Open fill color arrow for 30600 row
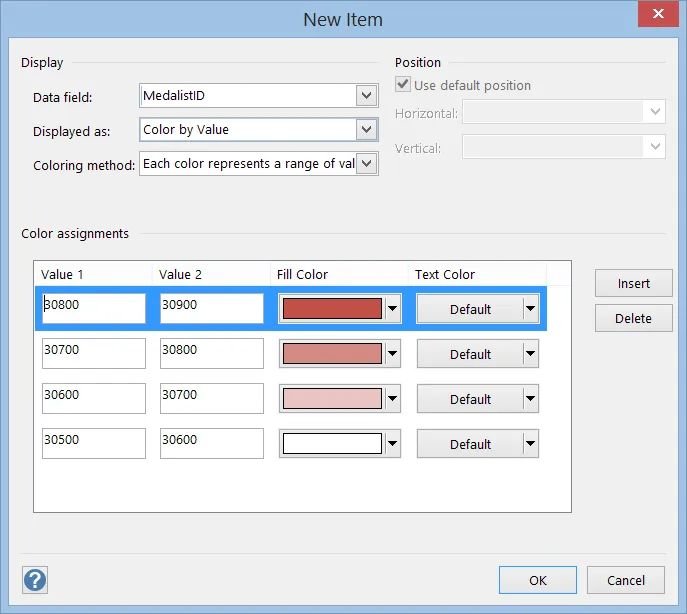This screenshot has width=687, height=614. pyautogui.click(x=393, y=398)
